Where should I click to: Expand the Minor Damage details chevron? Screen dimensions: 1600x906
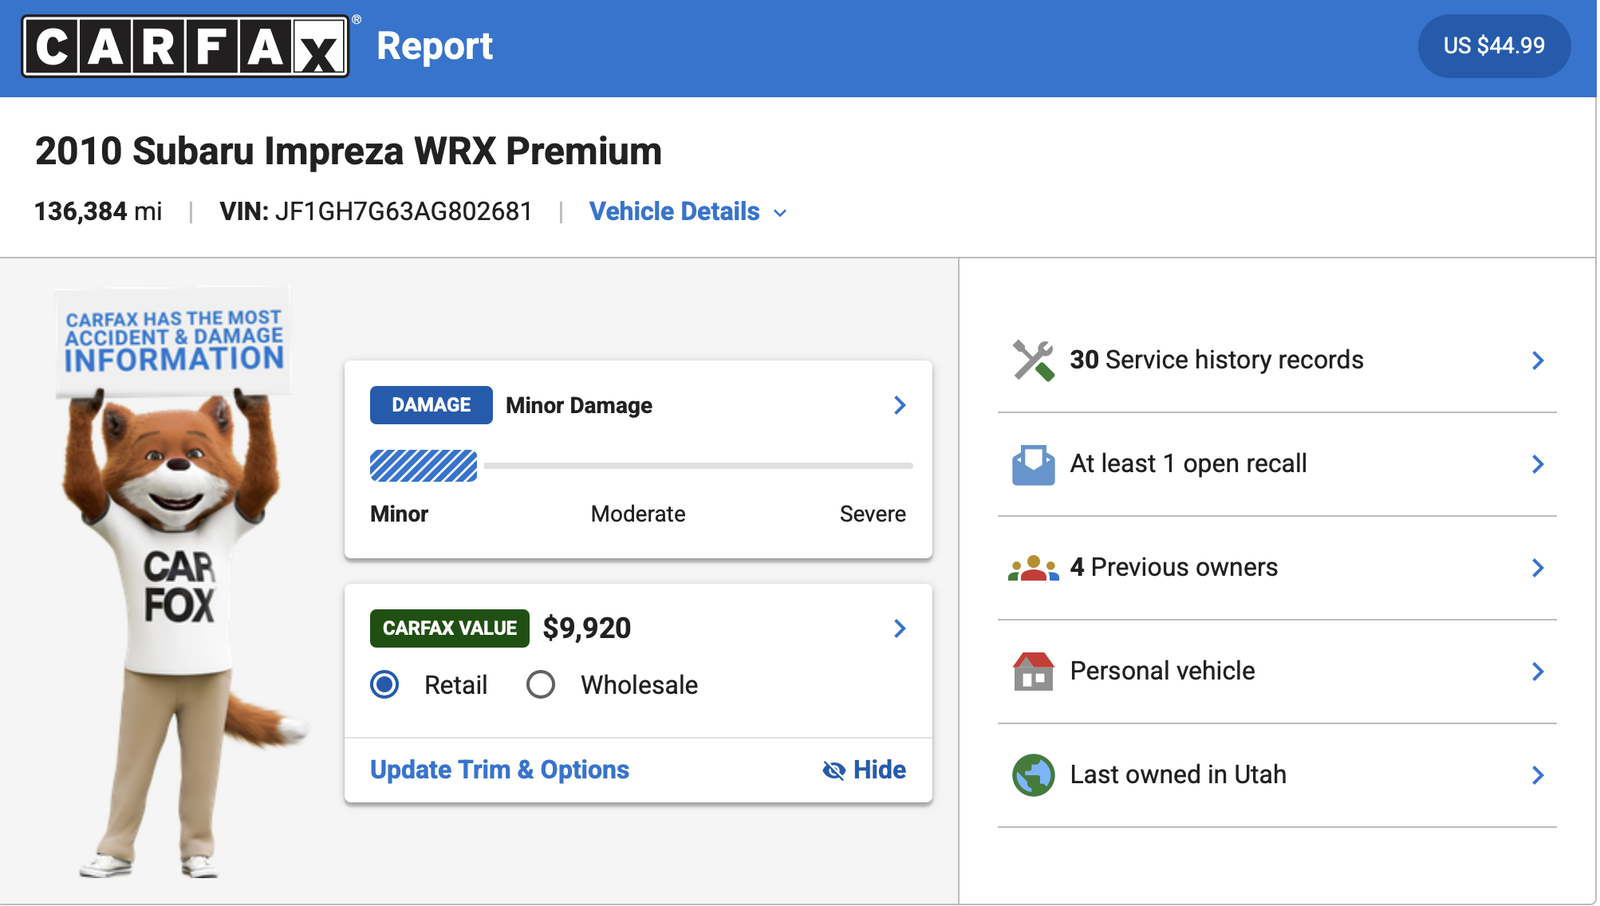pyautogui.click(x=899, y=405)
